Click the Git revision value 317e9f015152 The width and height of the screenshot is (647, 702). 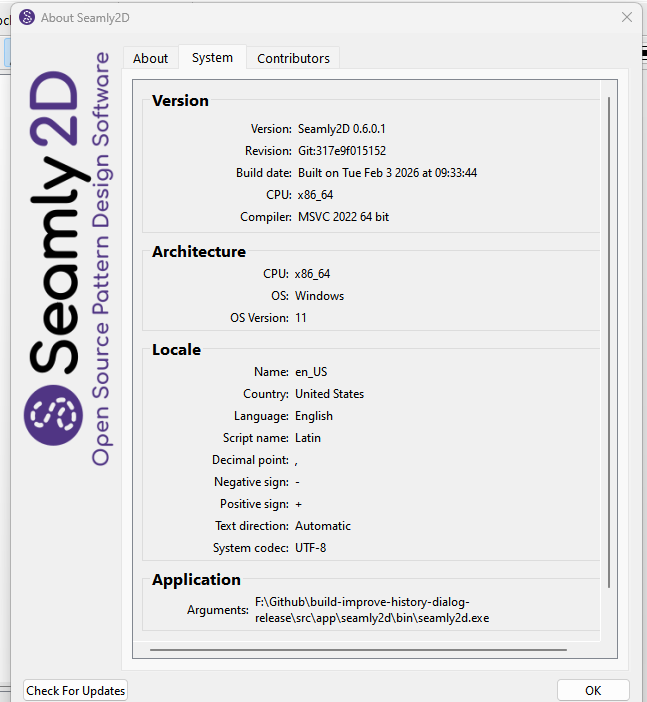click(x=340, y=151)
